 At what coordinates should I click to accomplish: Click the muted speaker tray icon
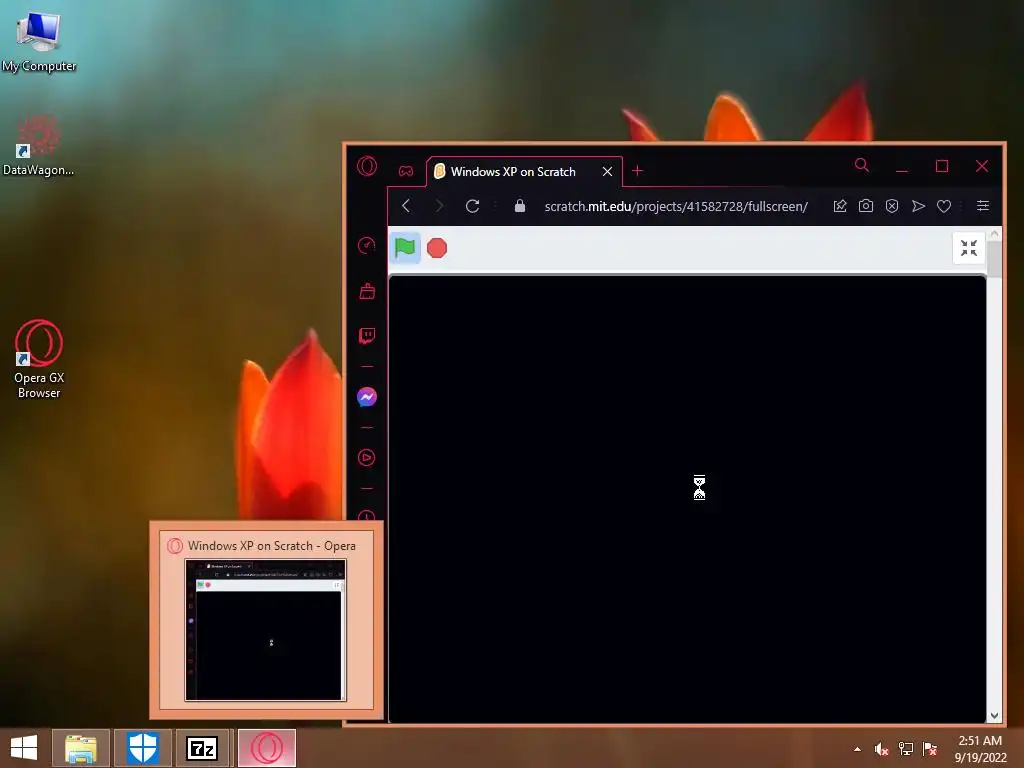[x=882, y=749]
